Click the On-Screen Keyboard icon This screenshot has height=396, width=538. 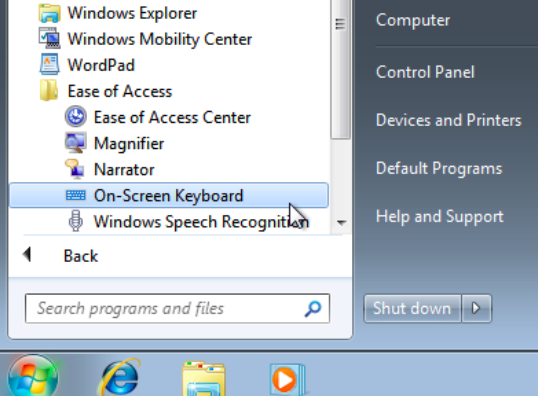pyautogui.click(x=75, y=195)
